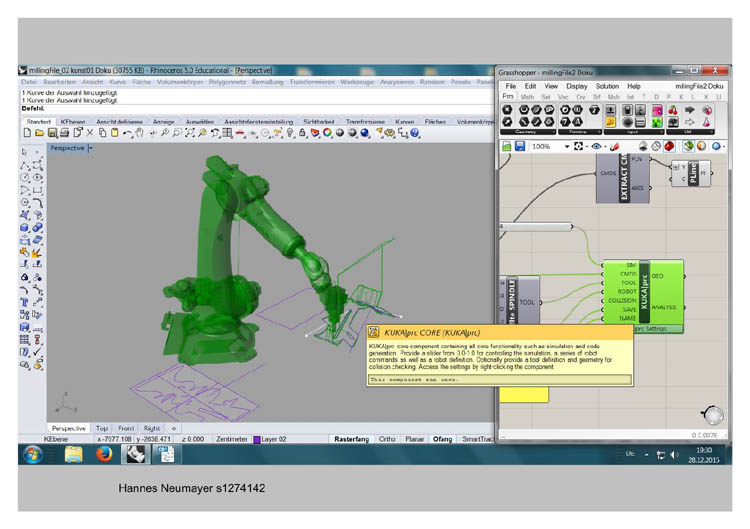
Task: Click the Print icon in Rhino toolbar
Action: pos(65,133)
